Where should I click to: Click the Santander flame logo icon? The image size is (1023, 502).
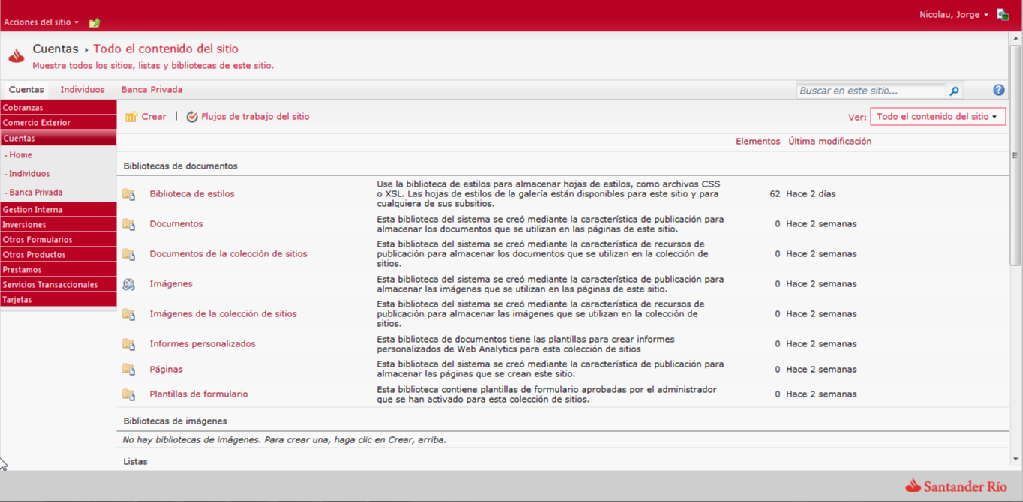coord(16,57)
